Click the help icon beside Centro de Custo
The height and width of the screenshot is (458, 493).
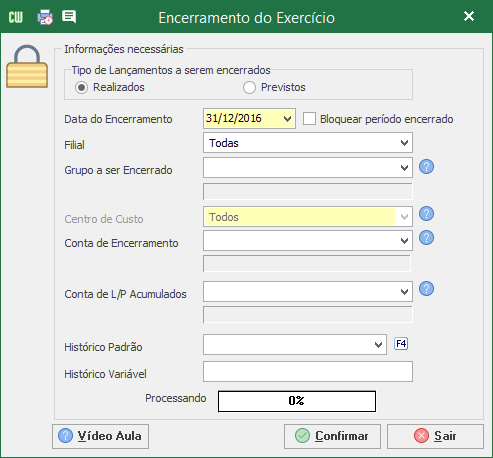pyautogui.click(x=426, y=214)
